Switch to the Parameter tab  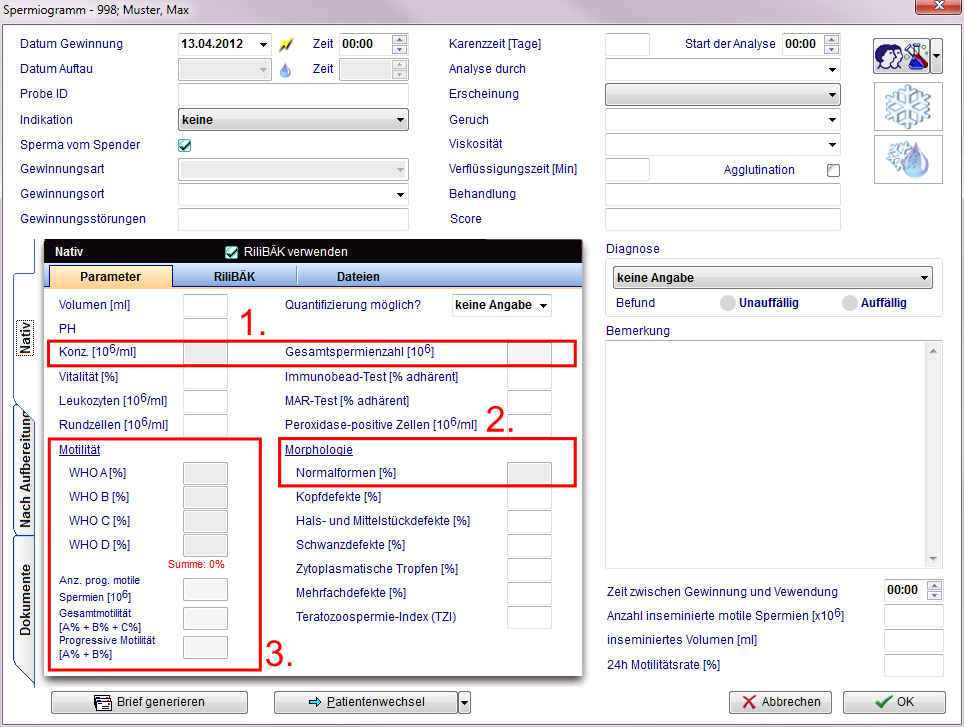pyautogui.click(x=111, y=277)
